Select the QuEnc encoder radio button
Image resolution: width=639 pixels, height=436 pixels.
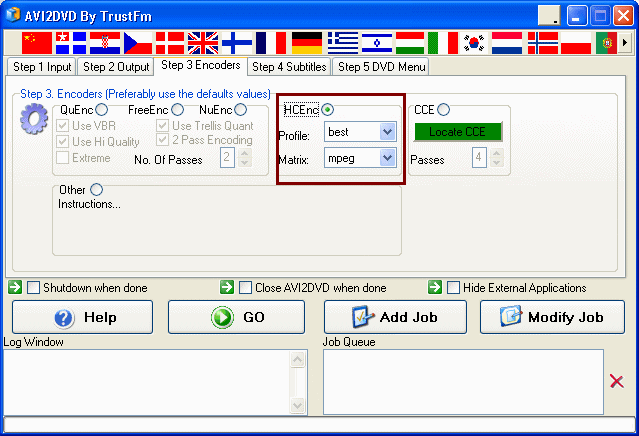tap(101, 110)
